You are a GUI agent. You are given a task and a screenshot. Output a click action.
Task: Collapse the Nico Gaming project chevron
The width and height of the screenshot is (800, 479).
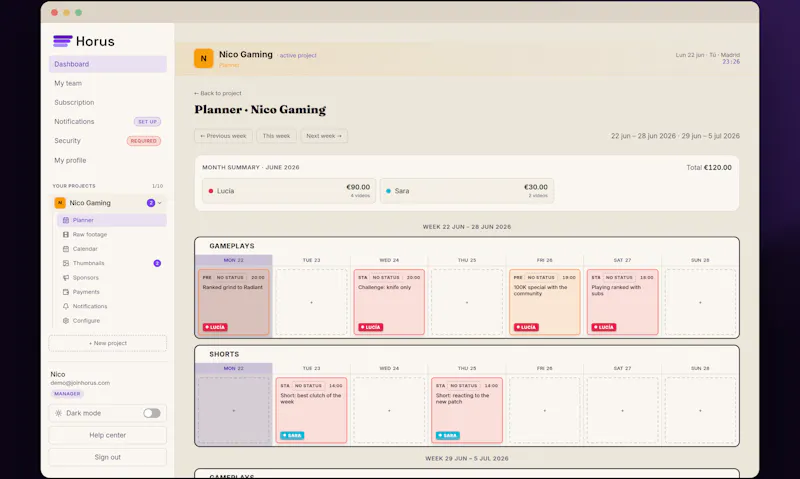(160, 203)
